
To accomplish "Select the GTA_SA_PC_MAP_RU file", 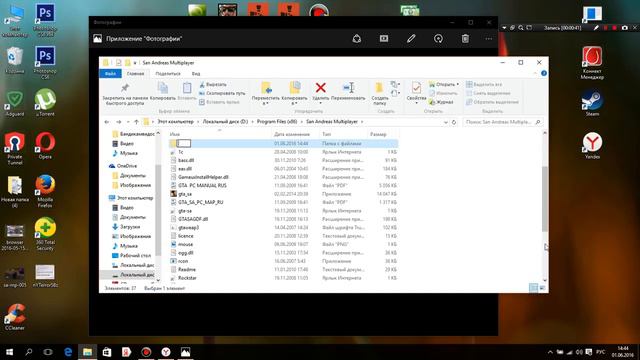I will (x=200, y=202).
